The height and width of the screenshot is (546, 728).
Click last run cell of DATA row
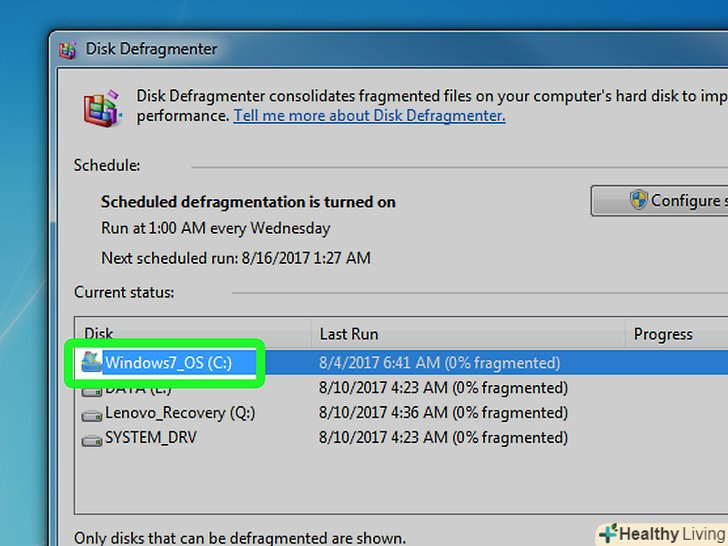[443, 388]
